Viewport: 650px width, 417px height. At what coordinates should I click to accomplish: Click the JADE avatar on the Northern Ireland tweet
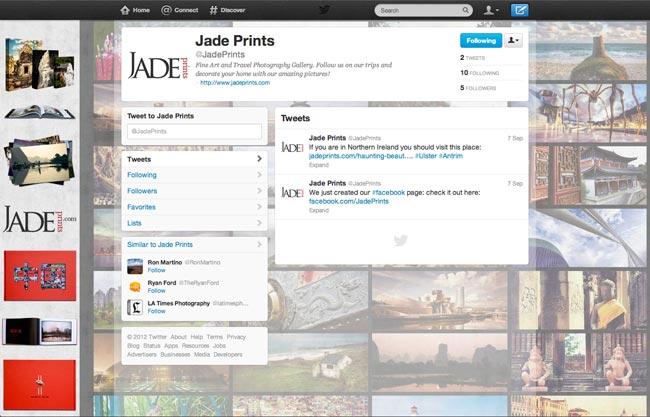pyautogui.click(x=292, y=147)
